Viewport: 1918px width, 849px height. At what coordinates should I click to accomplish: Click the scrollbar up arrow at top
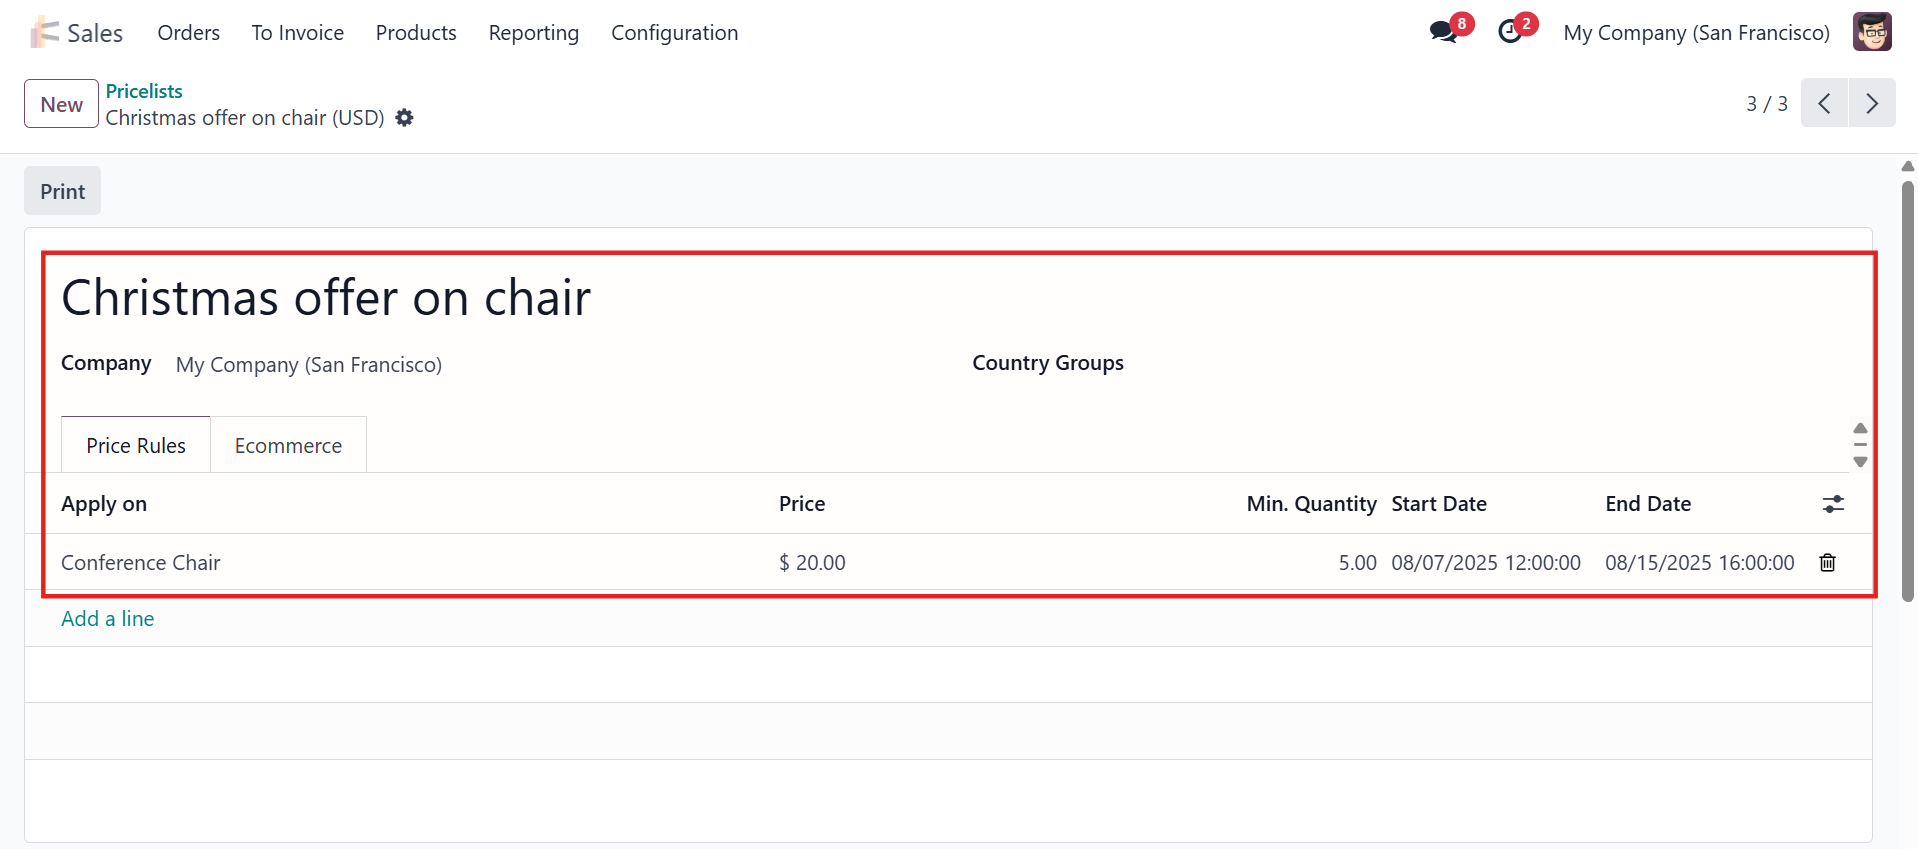pos(1908,166)
